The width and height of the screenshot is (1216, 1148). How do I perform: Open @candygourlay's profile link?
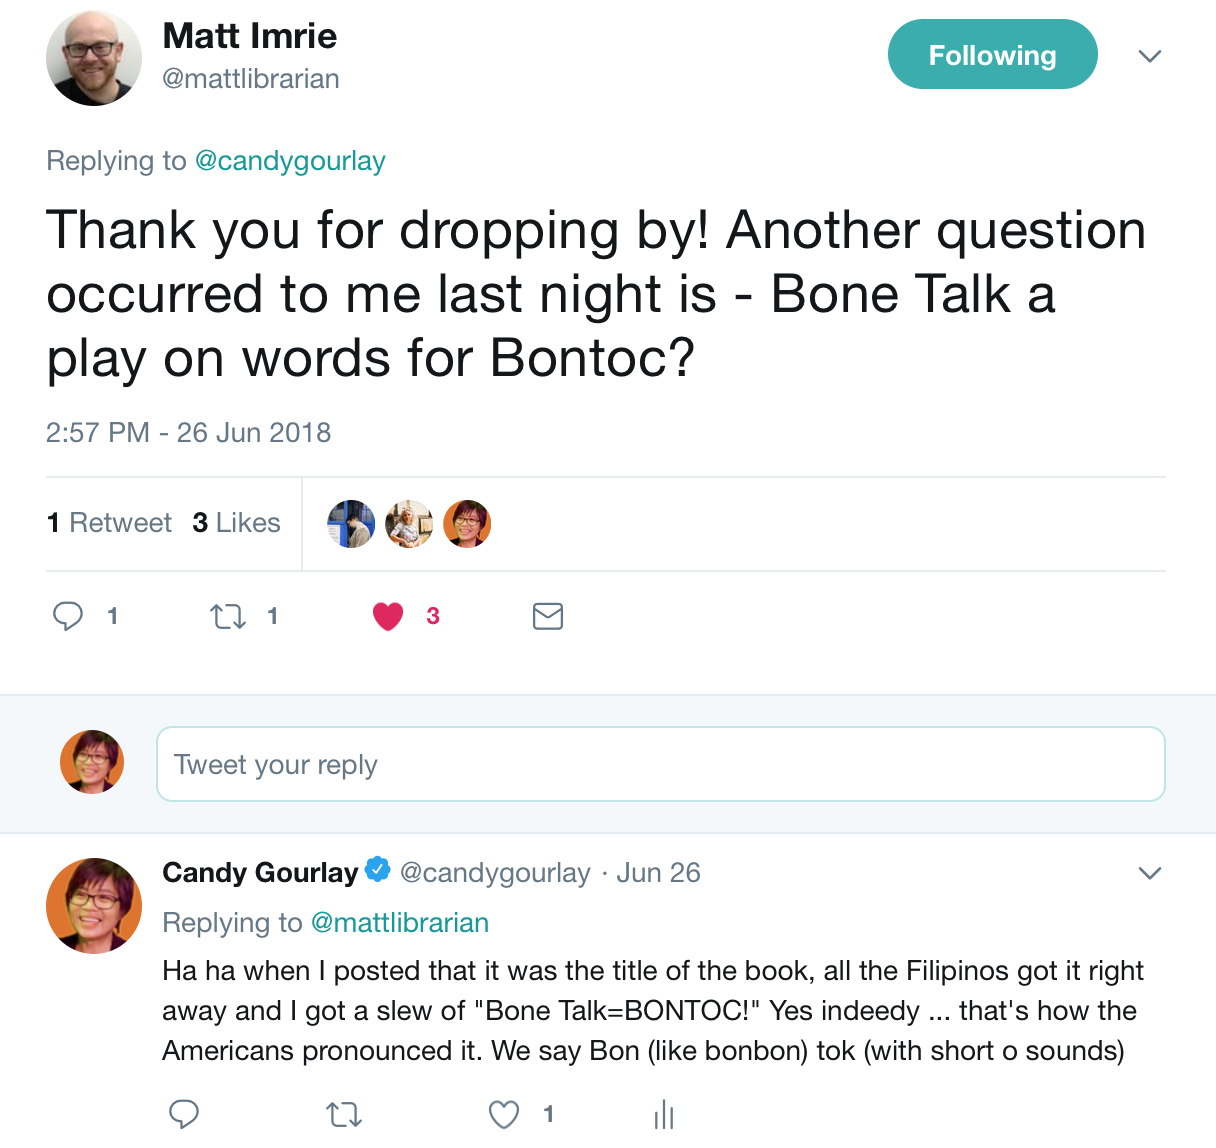[291, 160]
